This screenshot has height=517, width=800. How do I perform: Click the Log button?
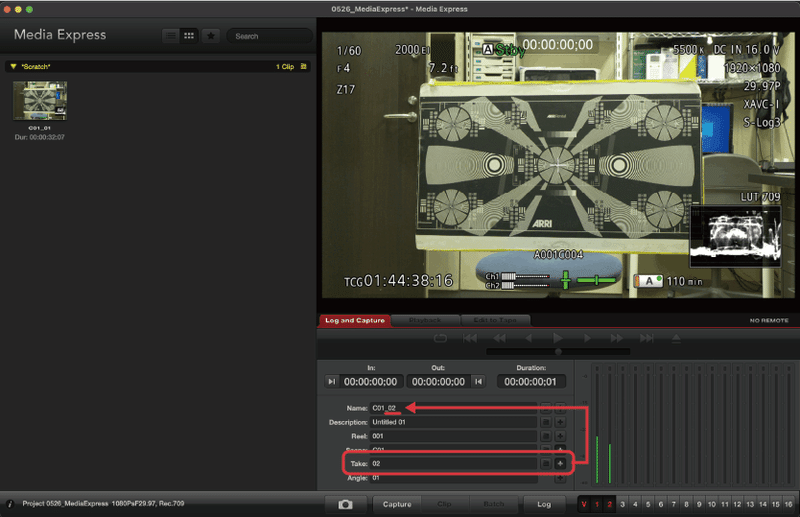[544, 504]
